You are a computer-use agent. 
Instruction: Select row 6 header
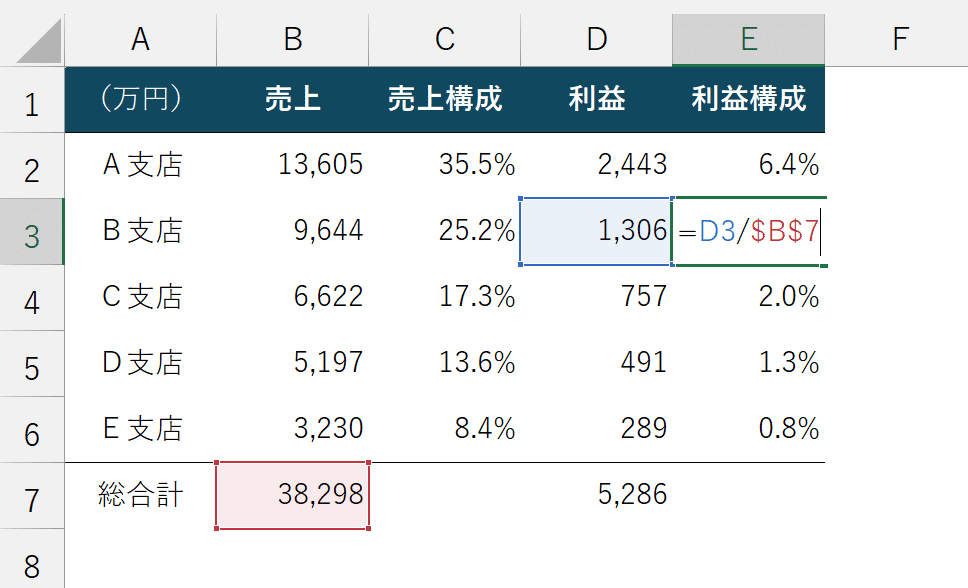pyautogui.click(x=32, y=430)
